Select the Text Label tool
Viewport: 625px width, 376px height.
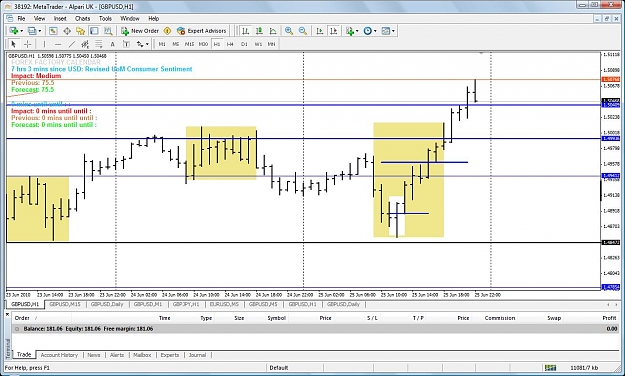pos(126,44)
